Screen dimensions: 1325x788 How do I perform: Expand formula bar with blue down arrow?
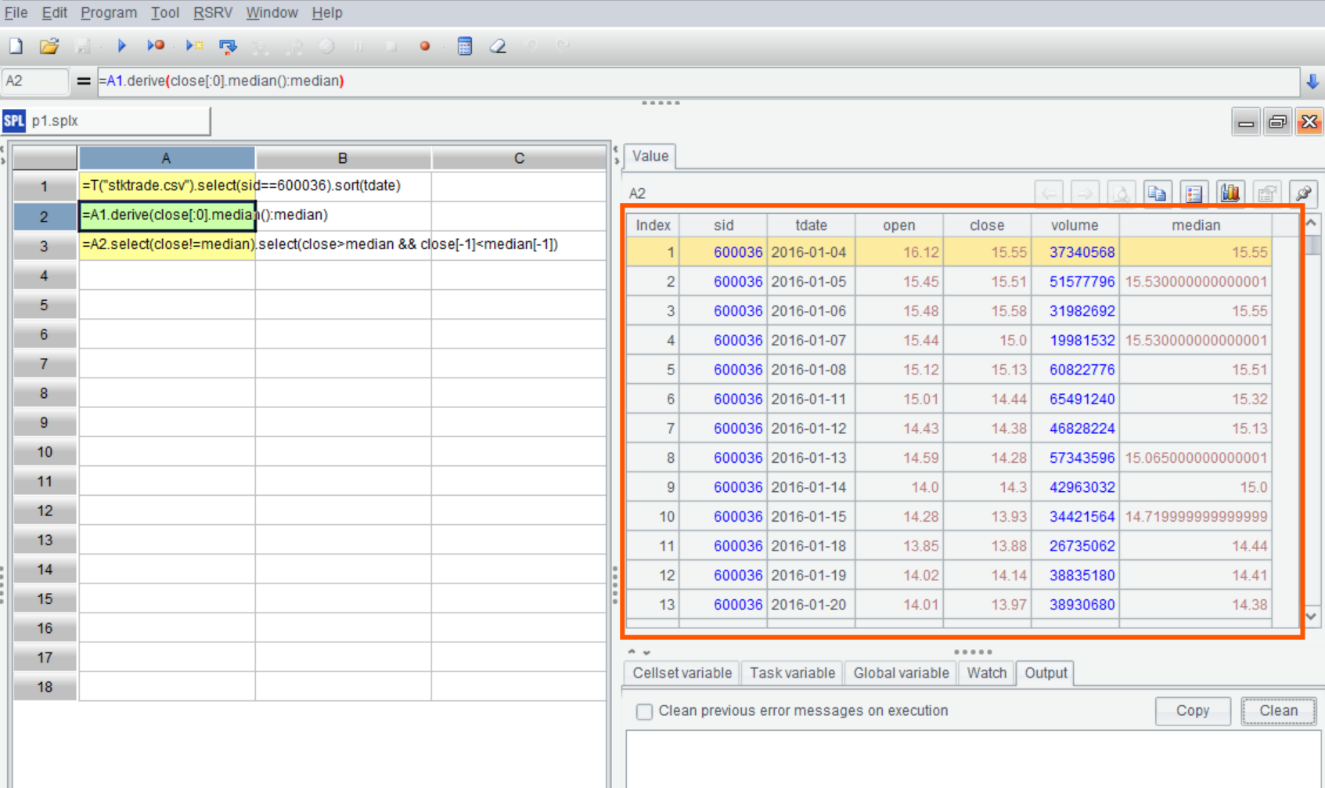point(1312,81)
